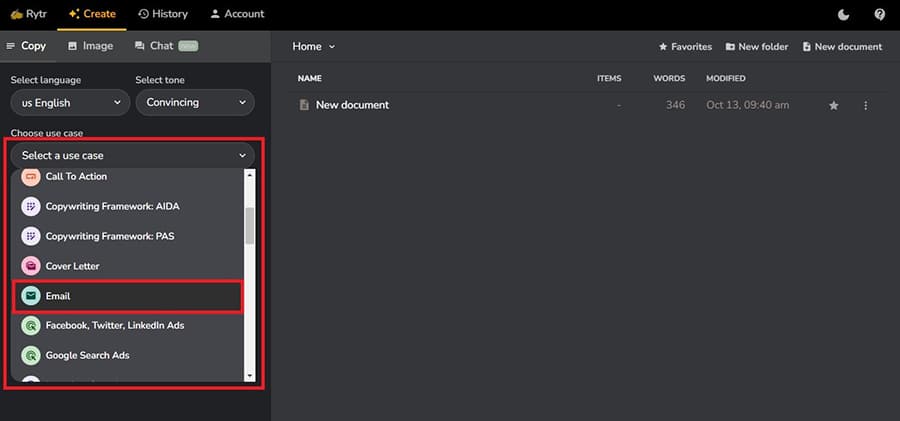Open the Create tab

point(92,14)
